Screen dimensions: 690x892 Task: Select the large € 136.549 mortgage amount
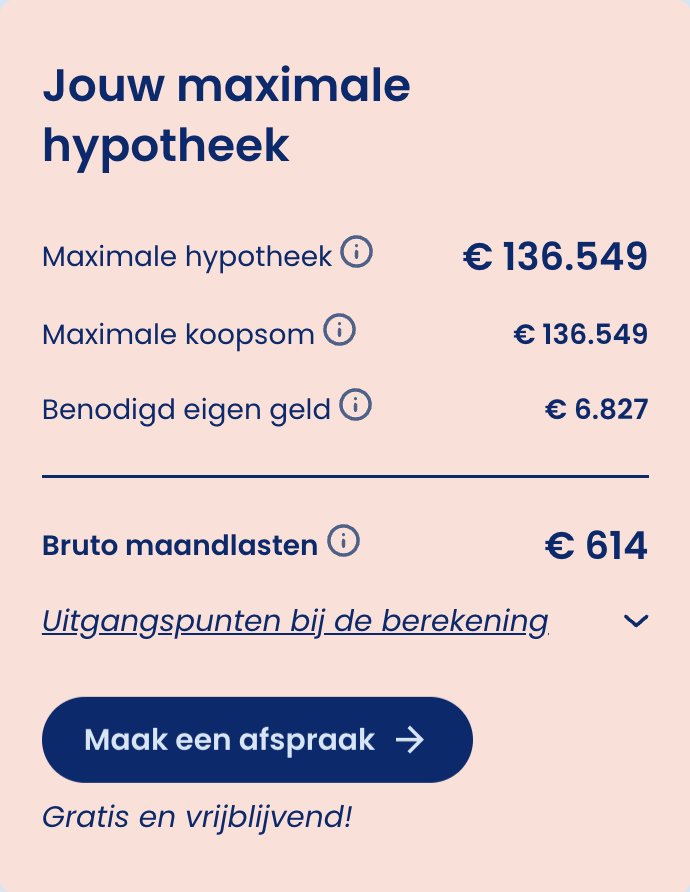tap(555, 257)
